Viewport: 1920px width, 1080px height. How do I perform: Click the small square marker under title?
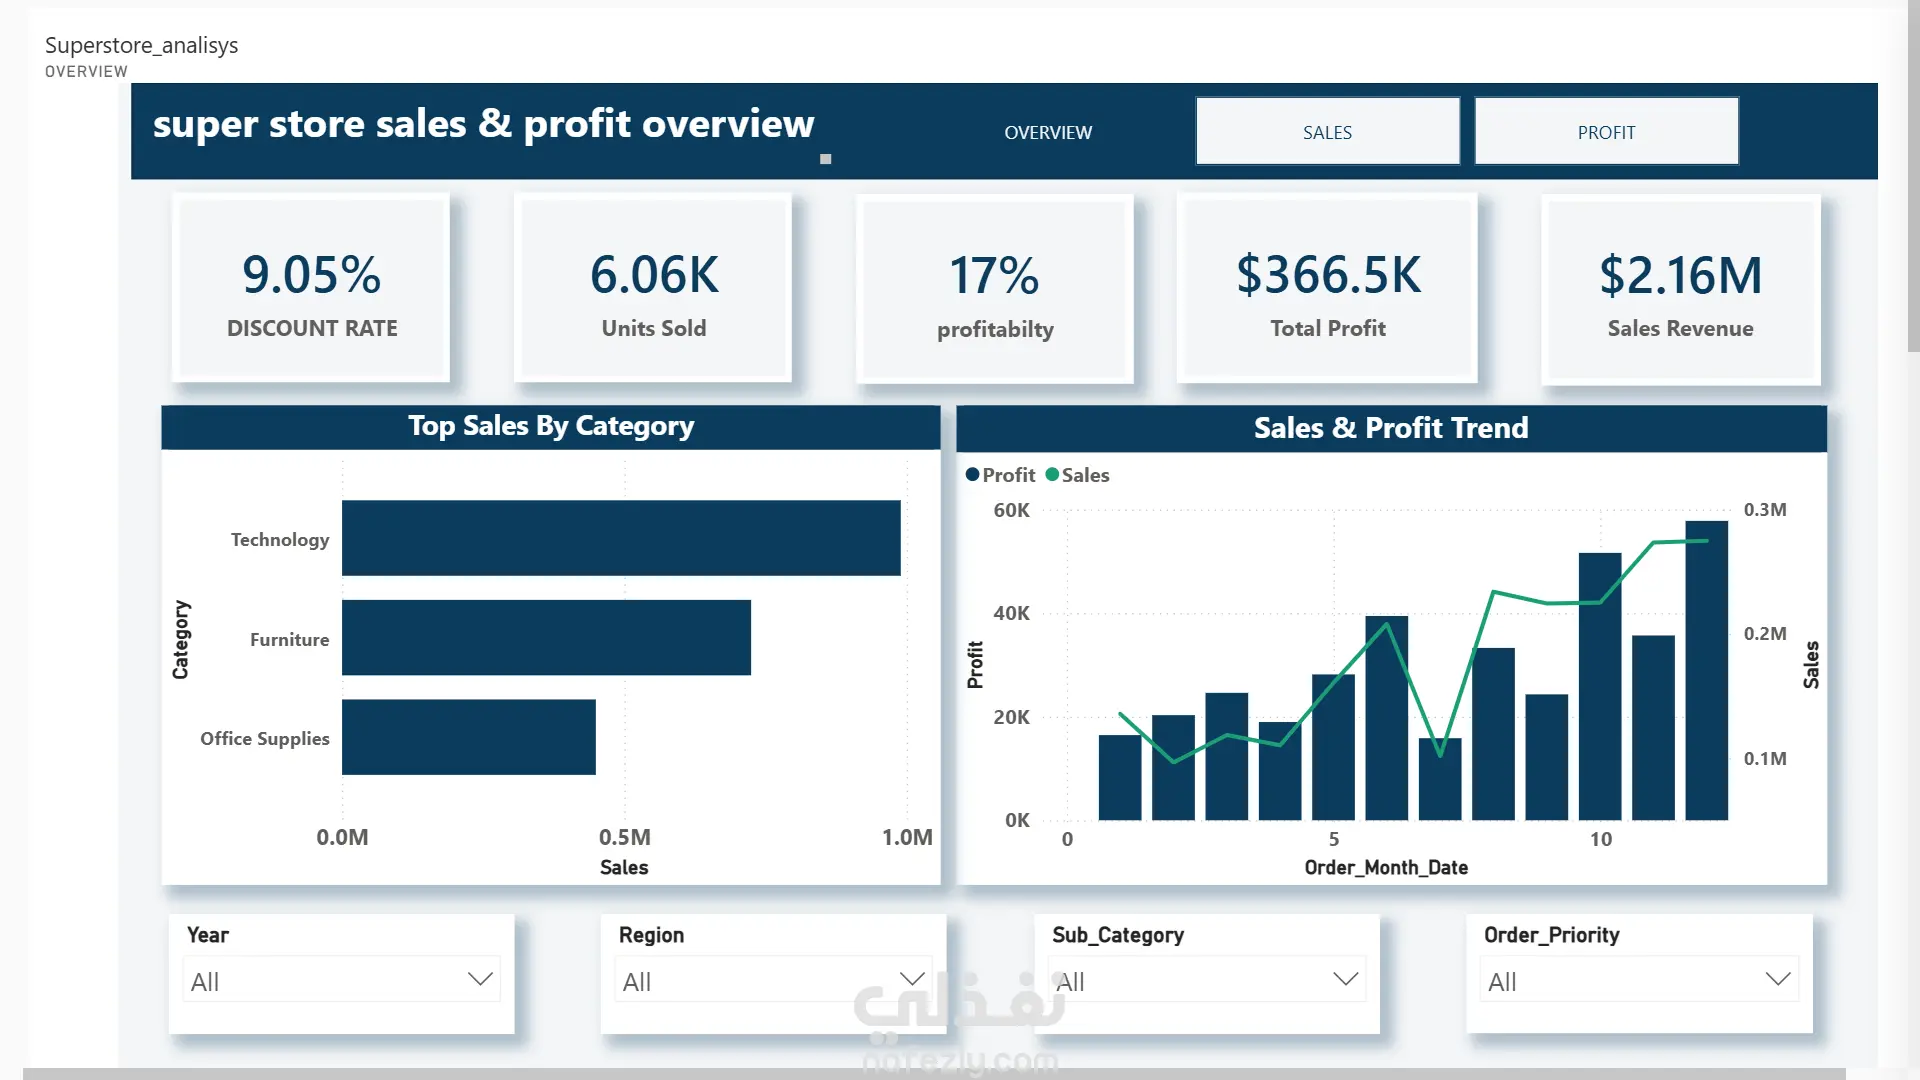click(x=826, y=159)
